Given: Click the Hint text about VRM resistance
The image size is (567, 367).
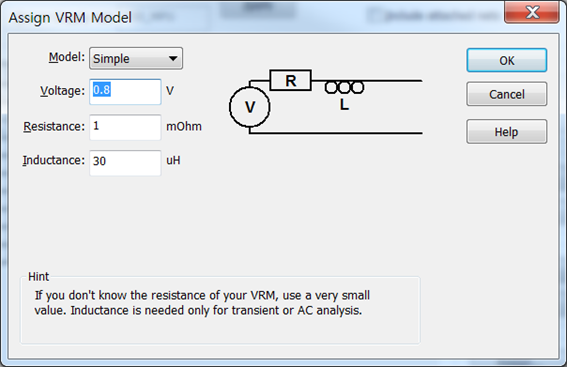Looking at the screenshot, I should (x=202, y=303).
